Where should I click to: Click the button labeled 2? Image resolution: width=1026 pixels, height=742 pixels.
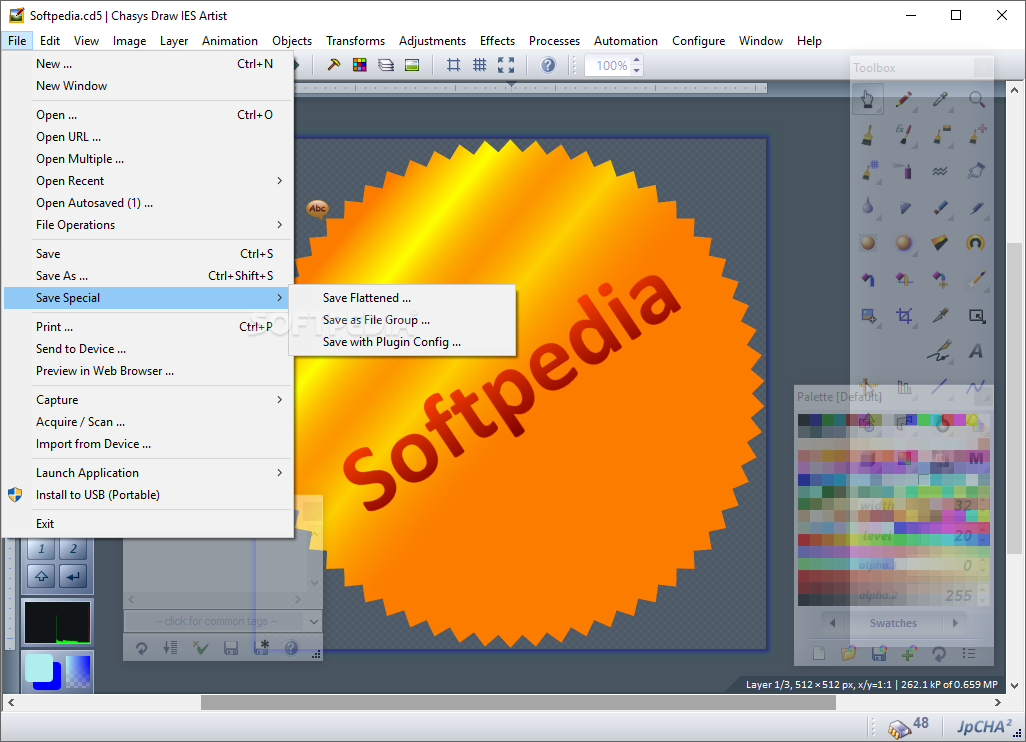(73, 548)
